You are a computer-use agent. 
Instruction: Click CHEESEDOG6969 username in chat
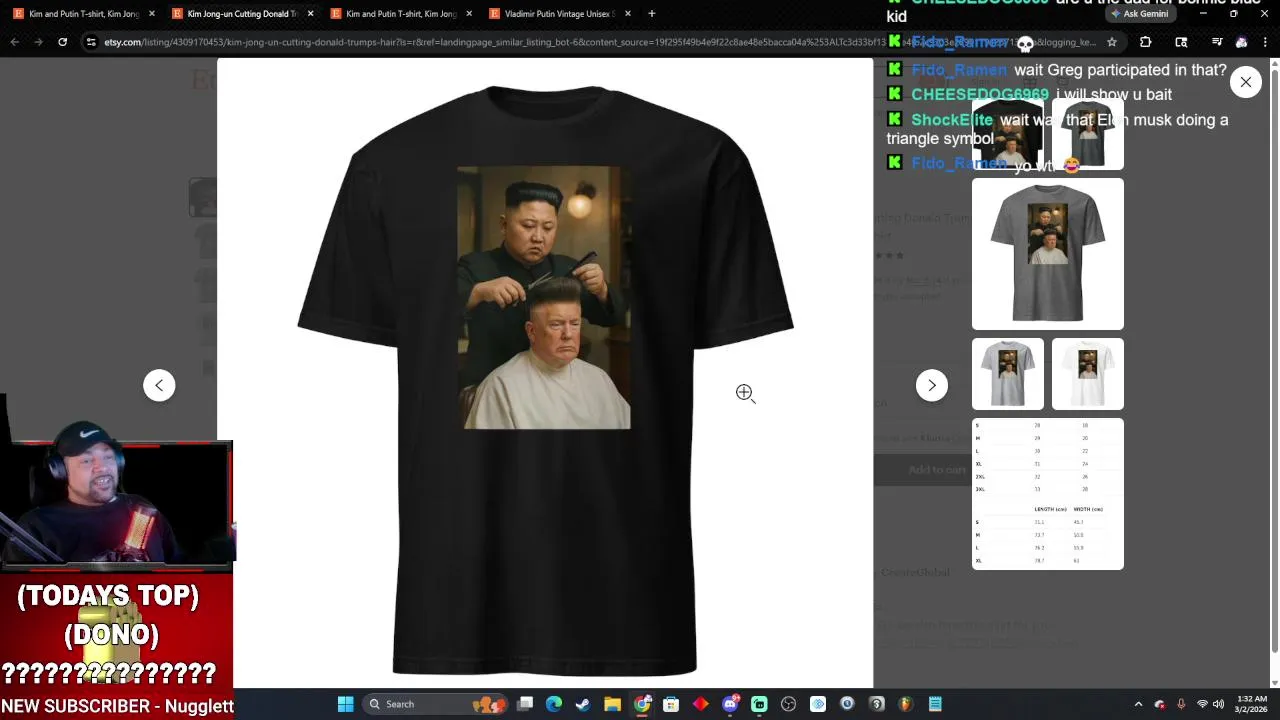tap(980, 94)
